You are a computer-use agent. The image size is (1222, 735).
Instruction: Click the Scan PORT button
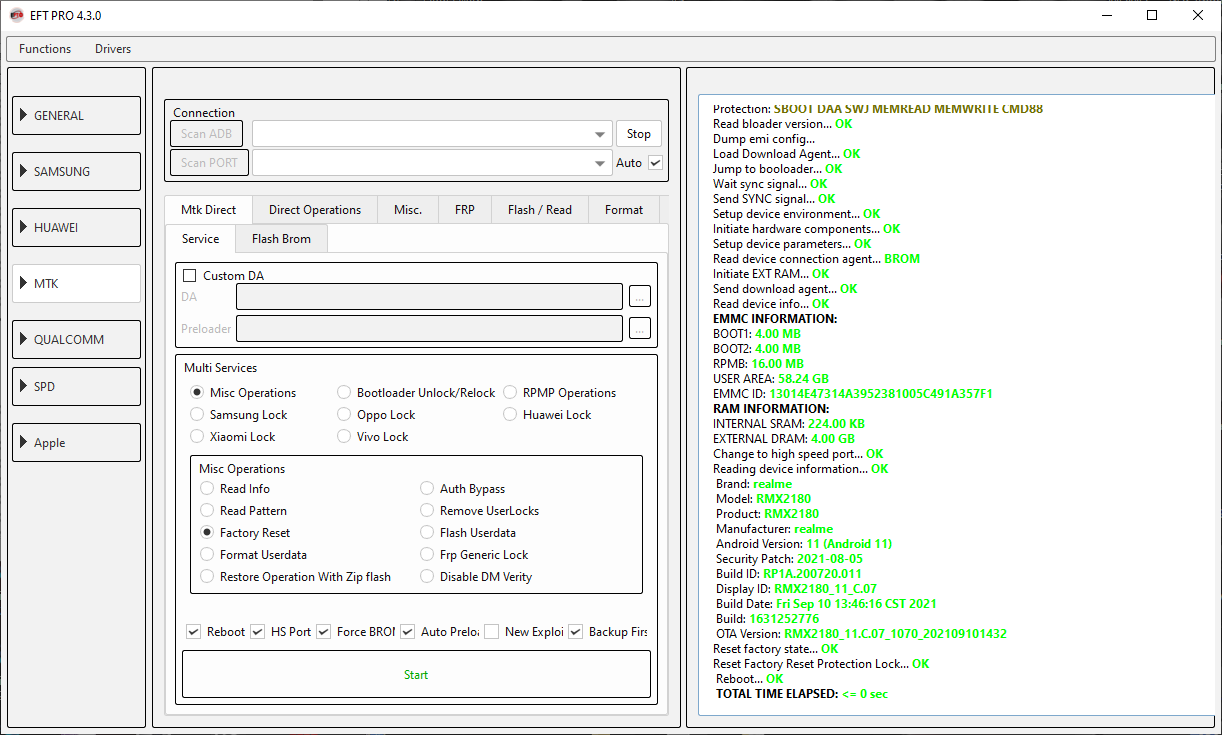point(209,162)
